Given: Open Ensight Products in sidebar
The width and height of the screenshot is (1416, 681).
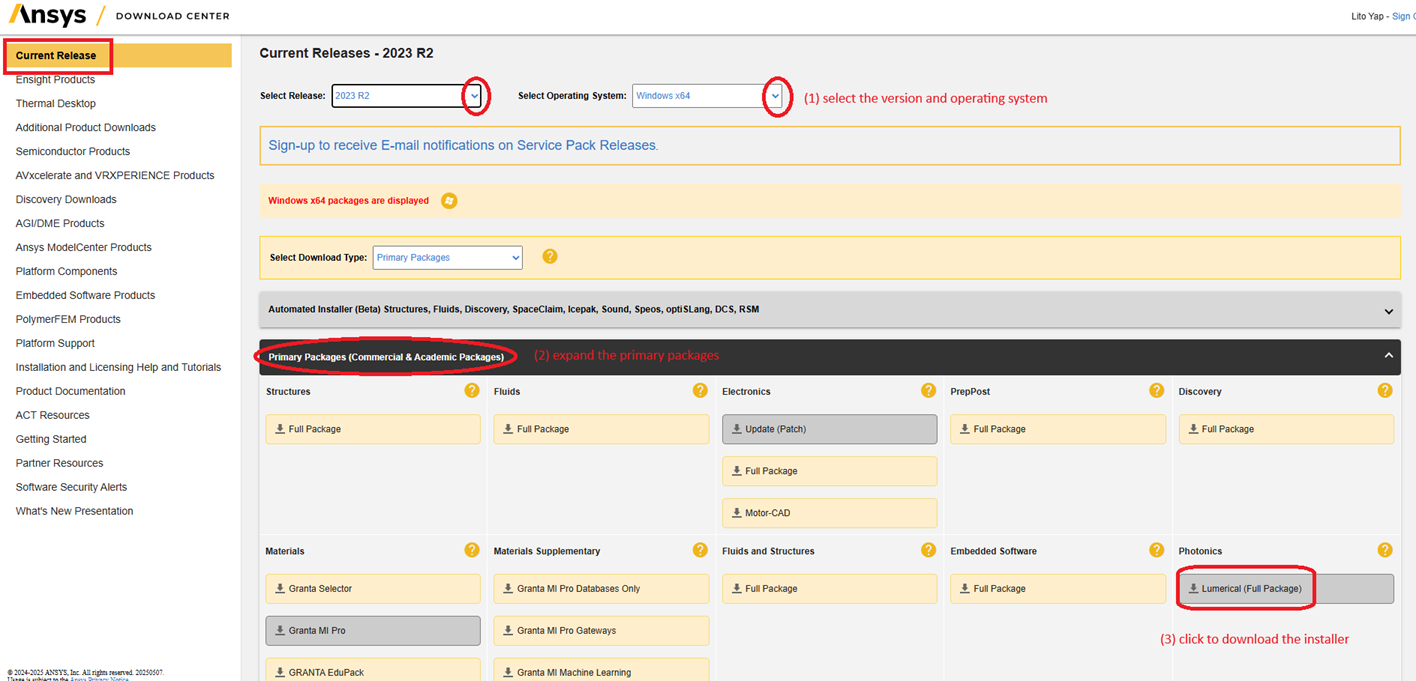Looking at the screenshot, I should [55, 79].
